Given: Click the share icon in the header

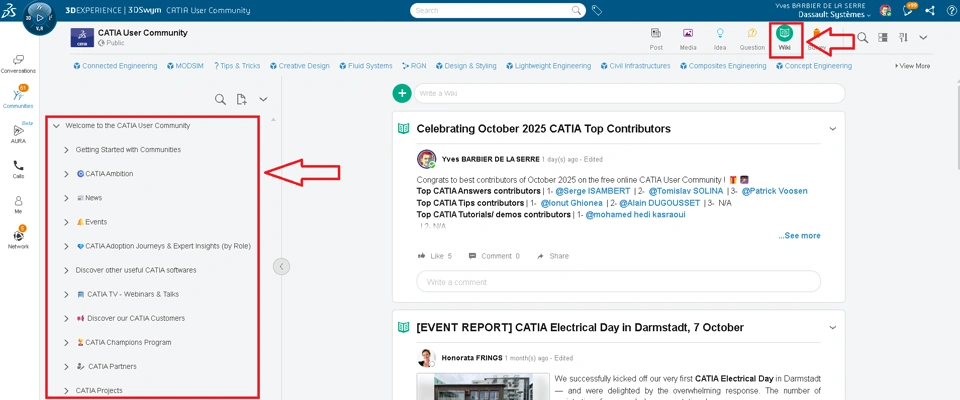Looking at the screenshot, I should click(x=929, y=10).
